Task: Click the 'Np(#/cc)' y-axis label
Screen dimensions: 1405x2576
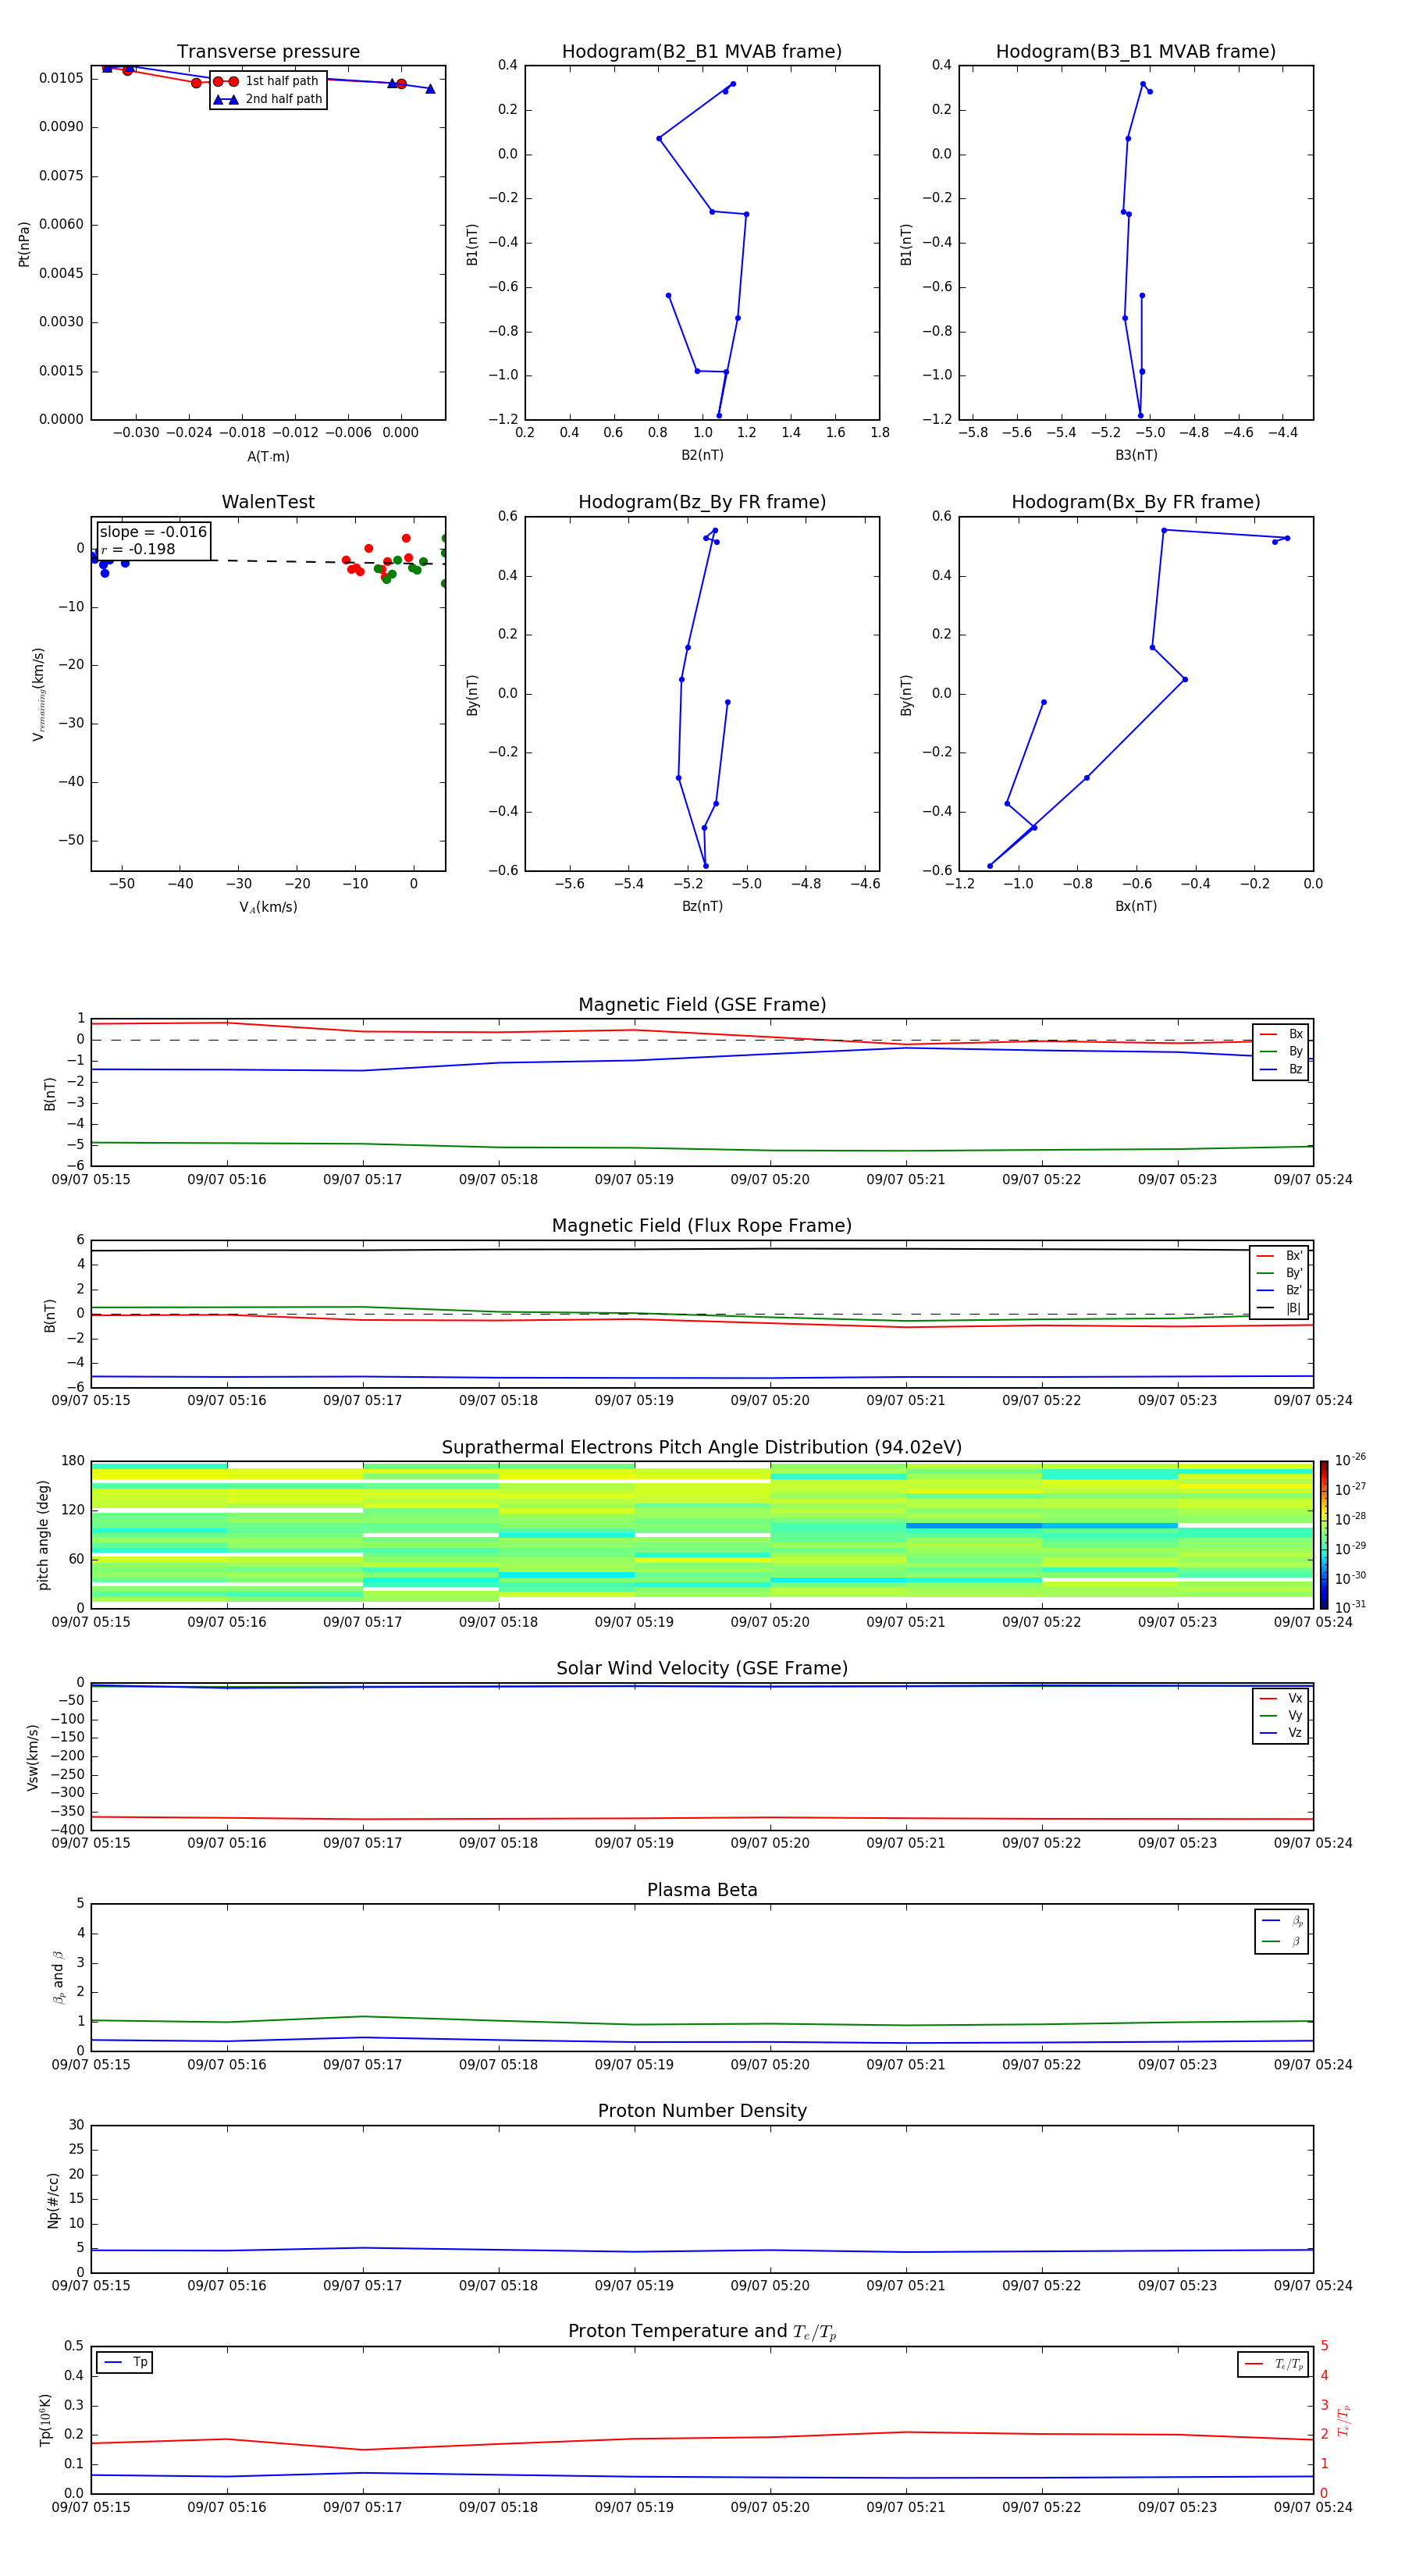Action: 53,2199
